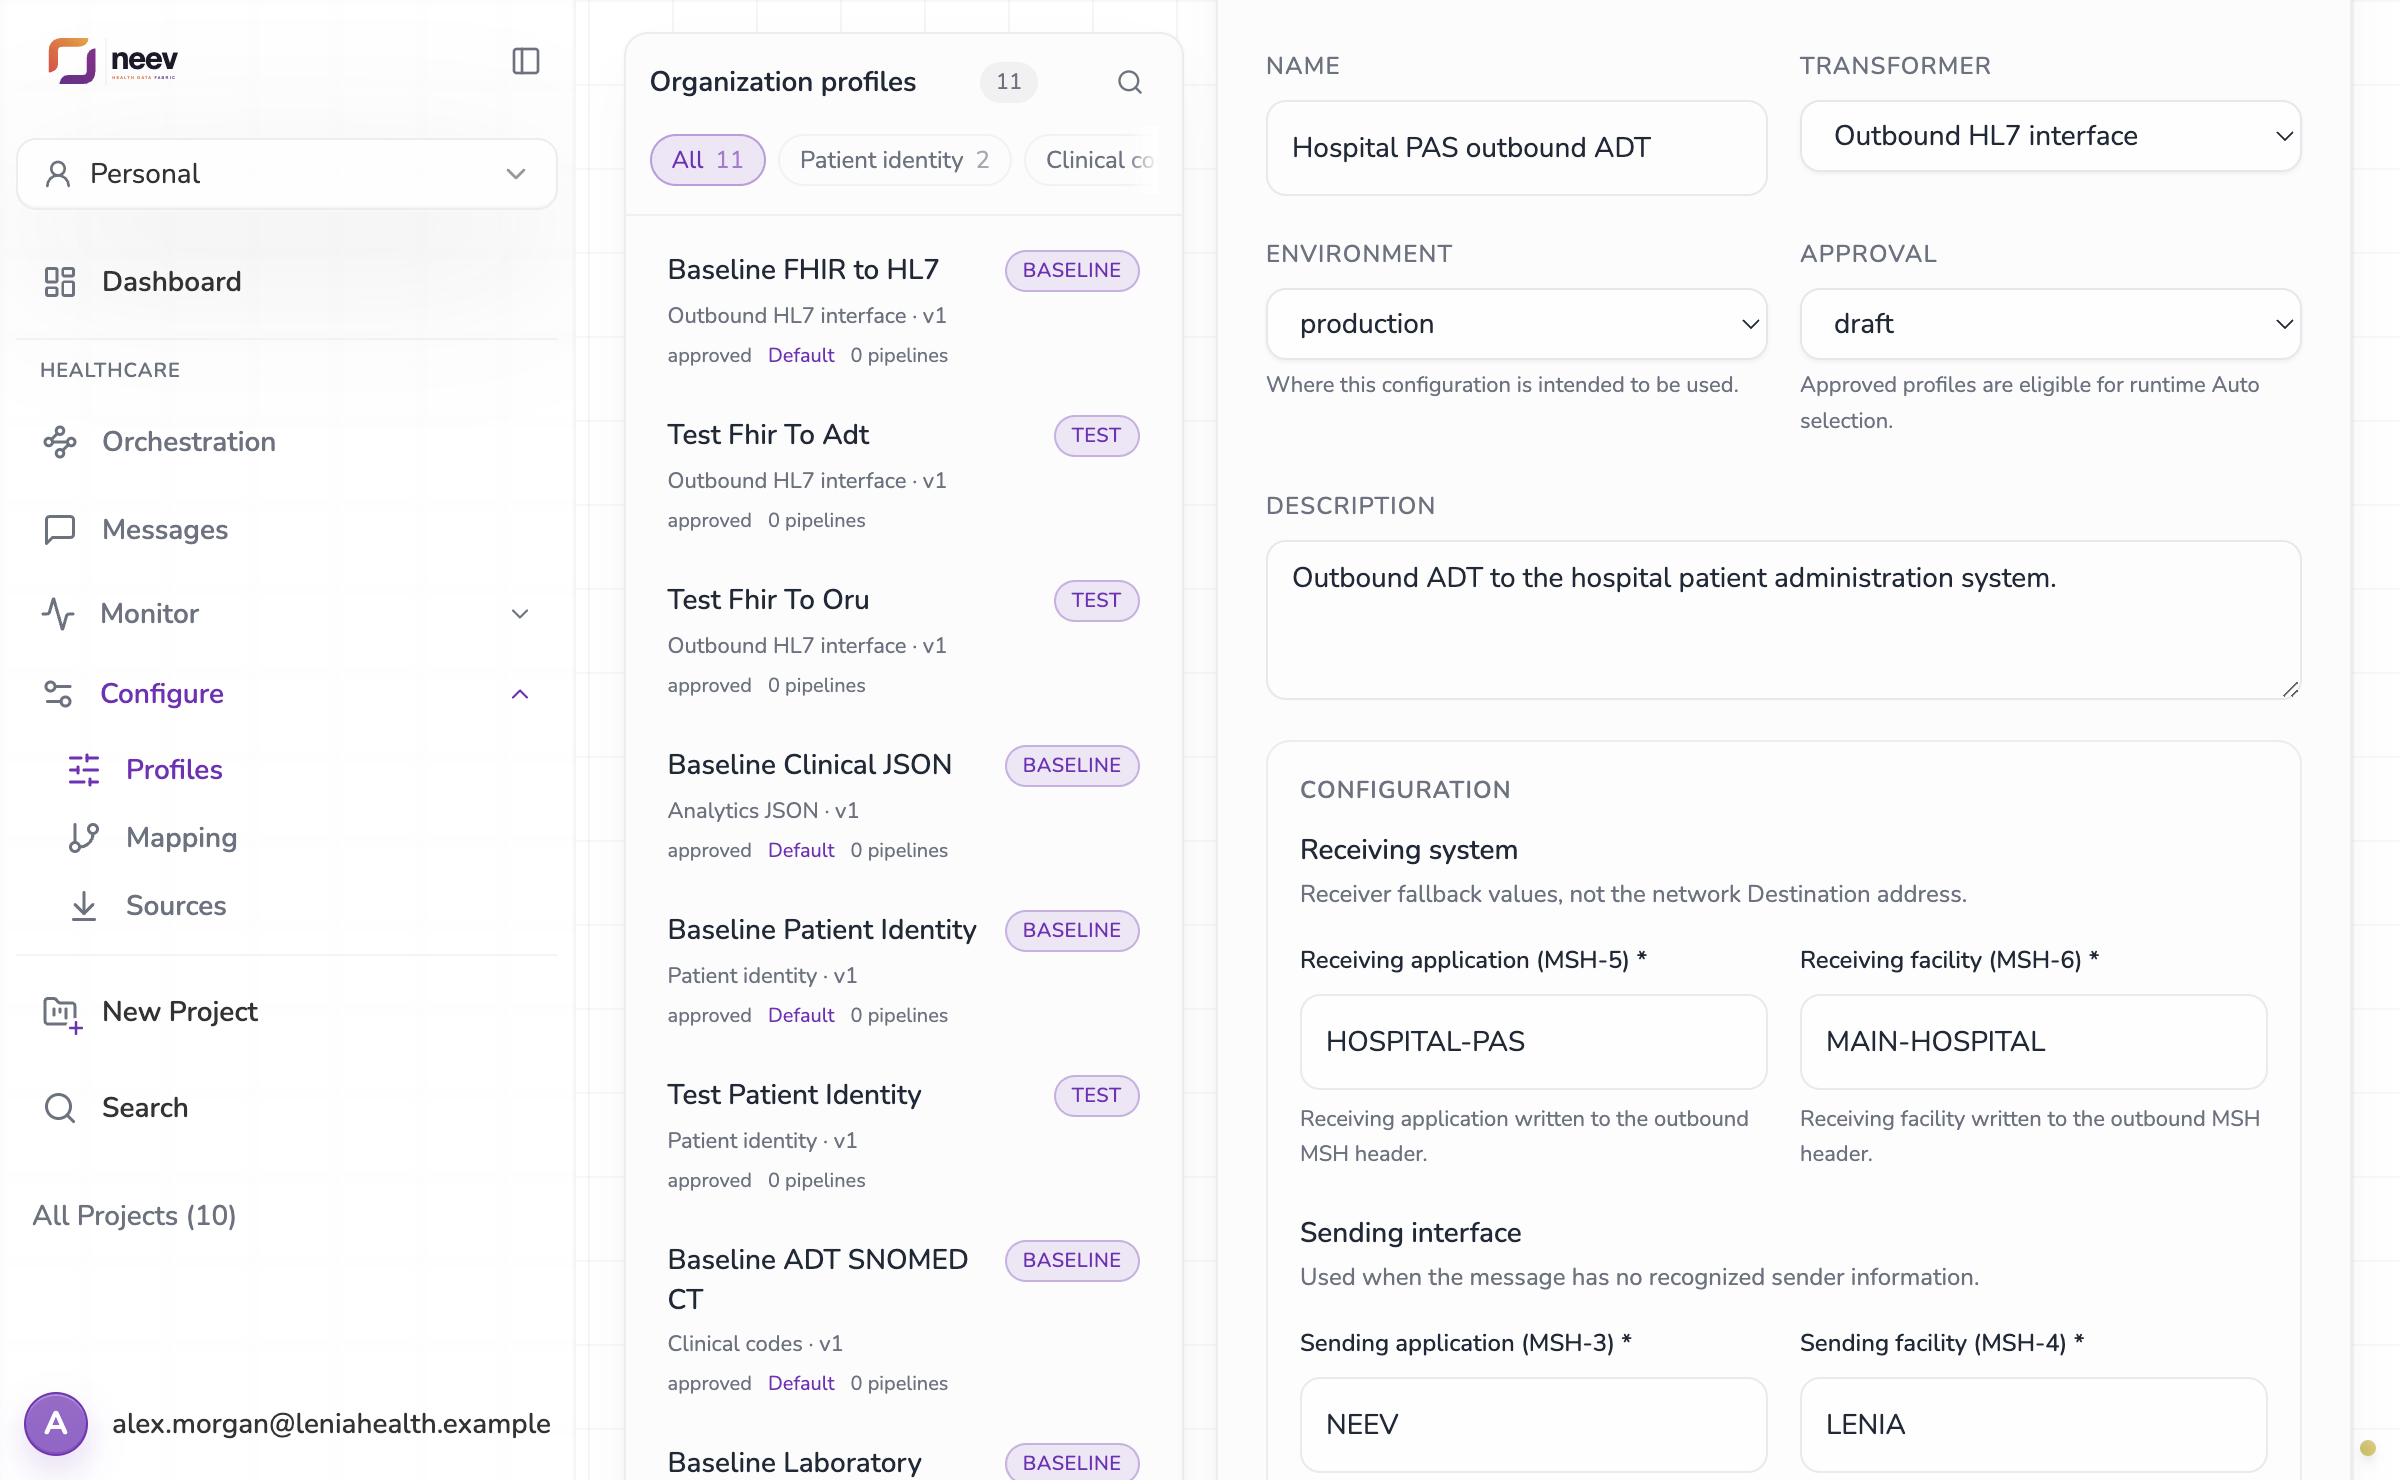Image resolution: width=2400 pixels, height=1480 pixels.
Task: Open Baseline Clinical JSON profile
Action: [904, 804]
